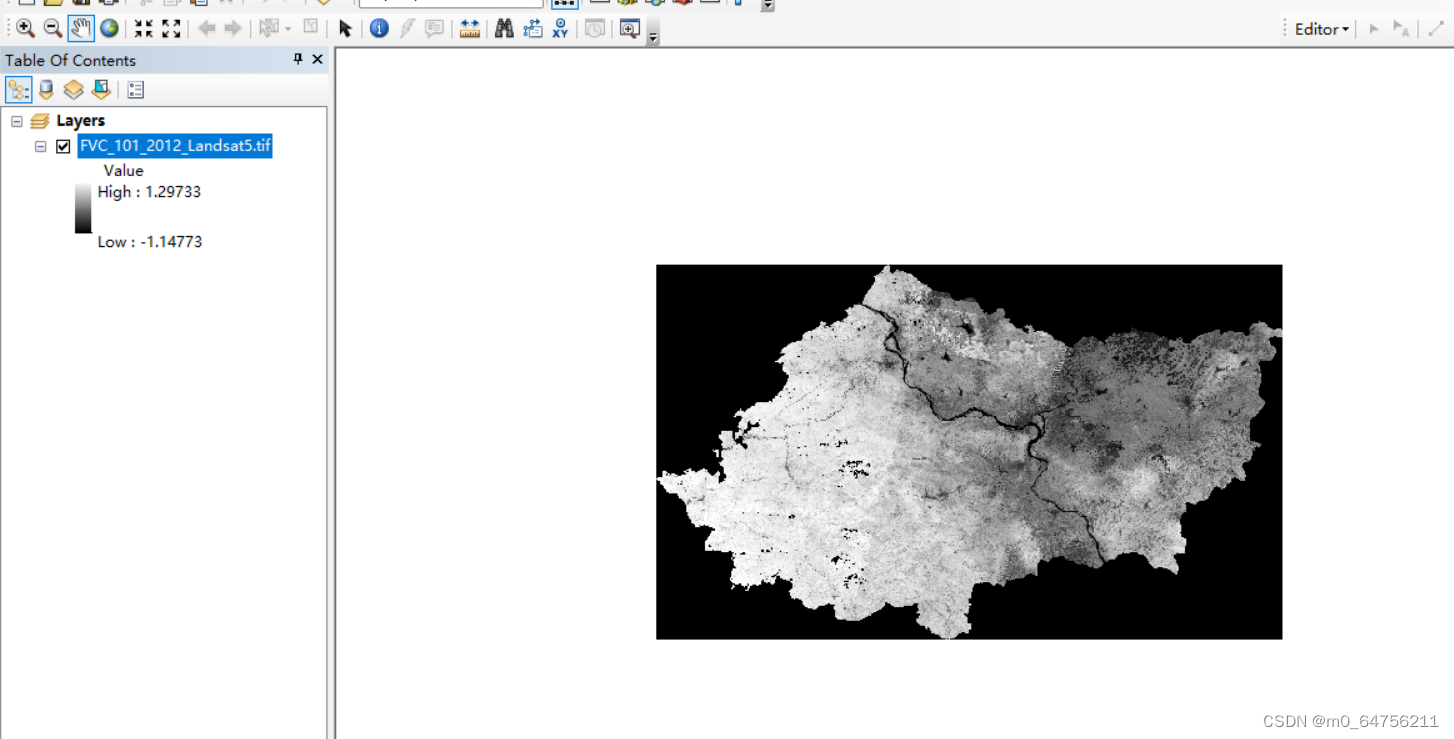Viewport: 1454px width, 739px height.
Task: Select the Measure tool
Action: [x=469, y=28]
